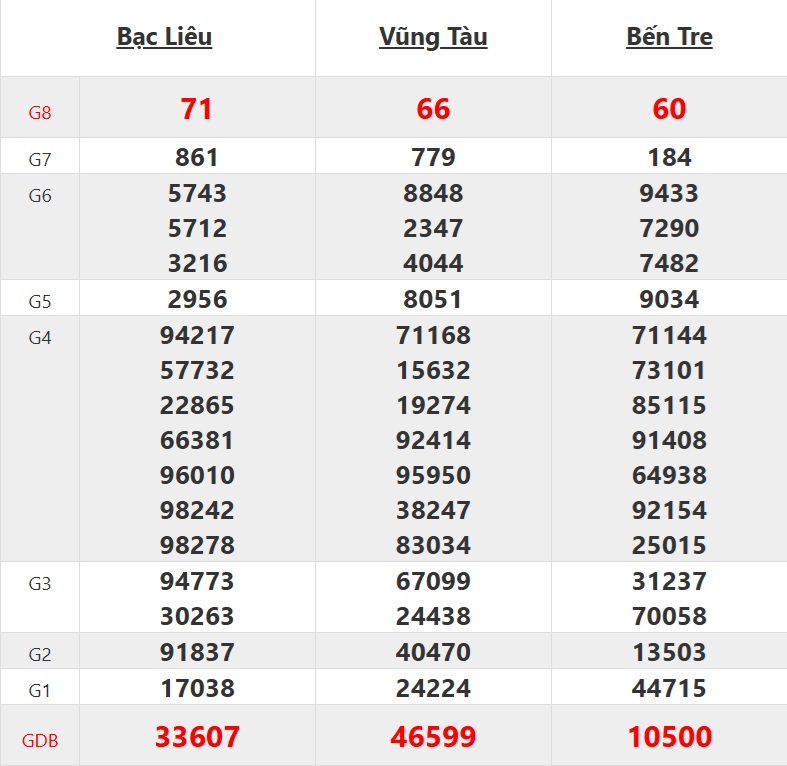Click the red G8 number 71
Image resolution: width=787 pixels, height=766 pixels.
(197, 108)
